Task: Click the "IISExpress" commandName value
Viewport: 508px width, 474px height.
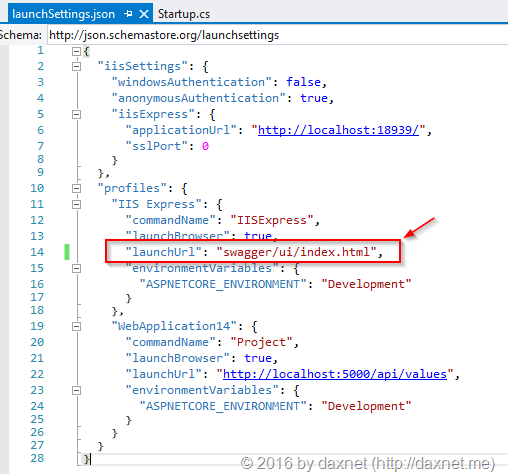Action: tap(272, 220)
